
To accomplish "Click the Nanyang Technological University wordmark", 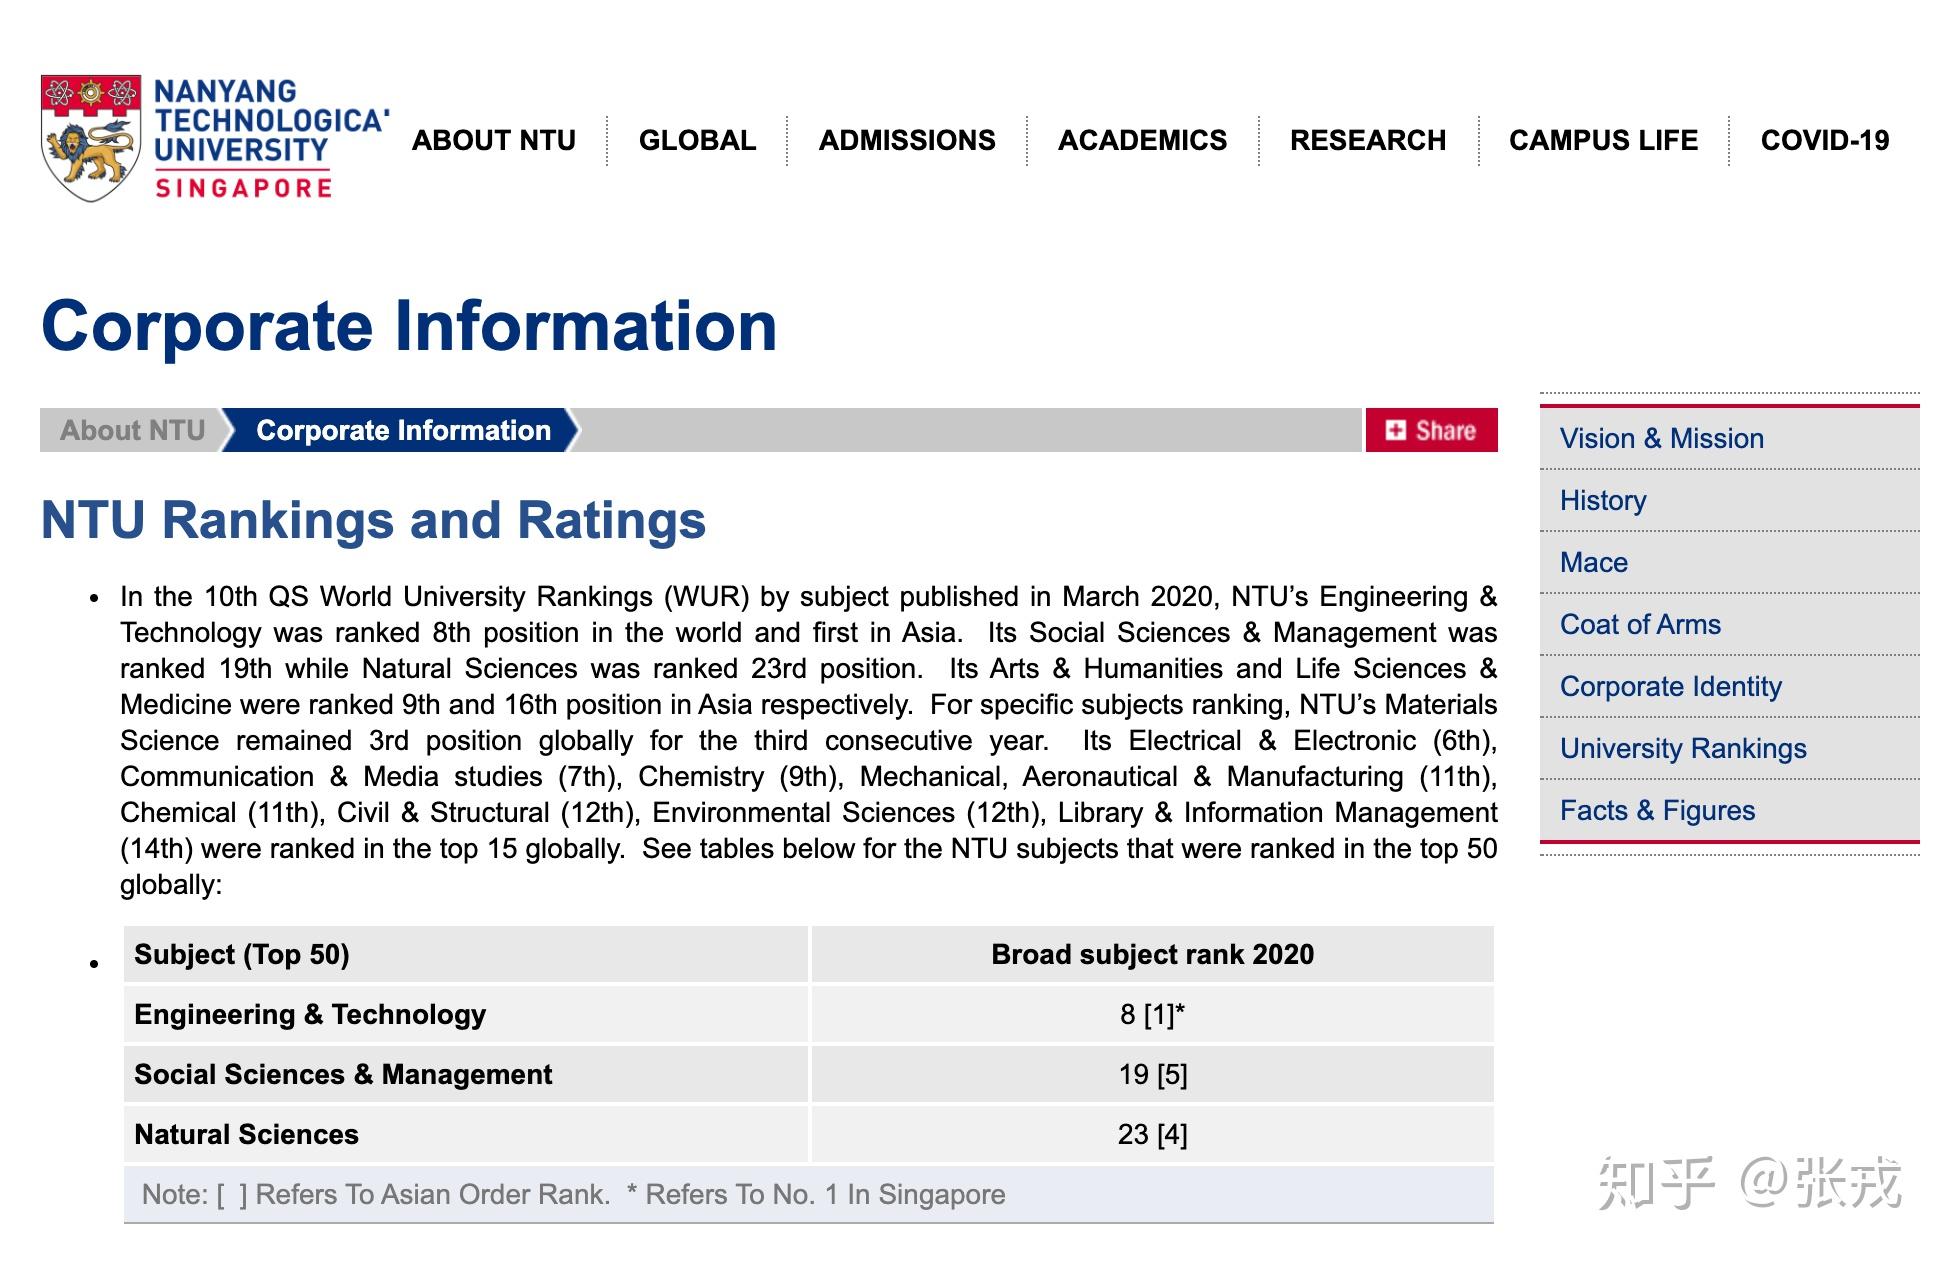I will 271,138.
